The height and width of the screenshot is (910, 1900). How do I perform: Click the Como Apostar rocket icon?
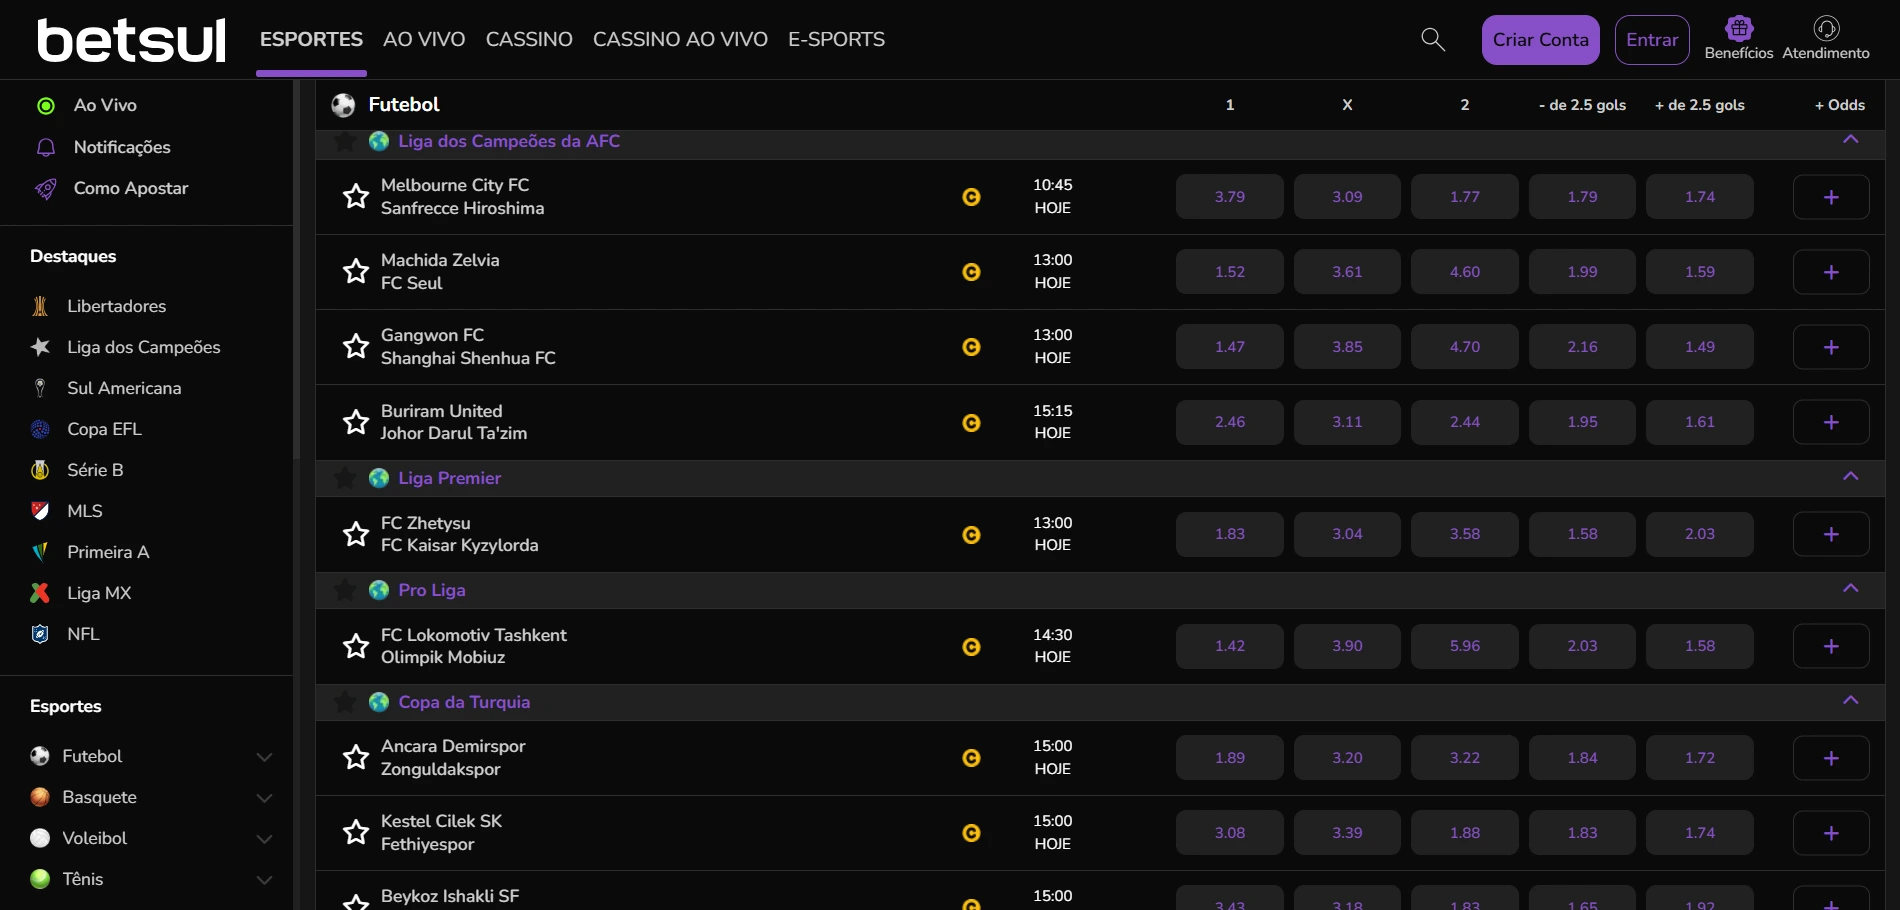[x=45, y=188]
